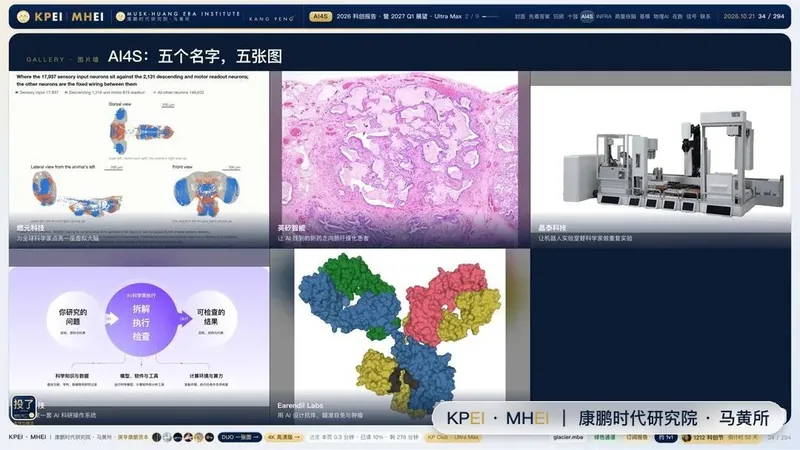Click the sixth avatar in the footer row
Viewport: 800px width, 450px height.
pyautogui.click(x=209, y=437)
